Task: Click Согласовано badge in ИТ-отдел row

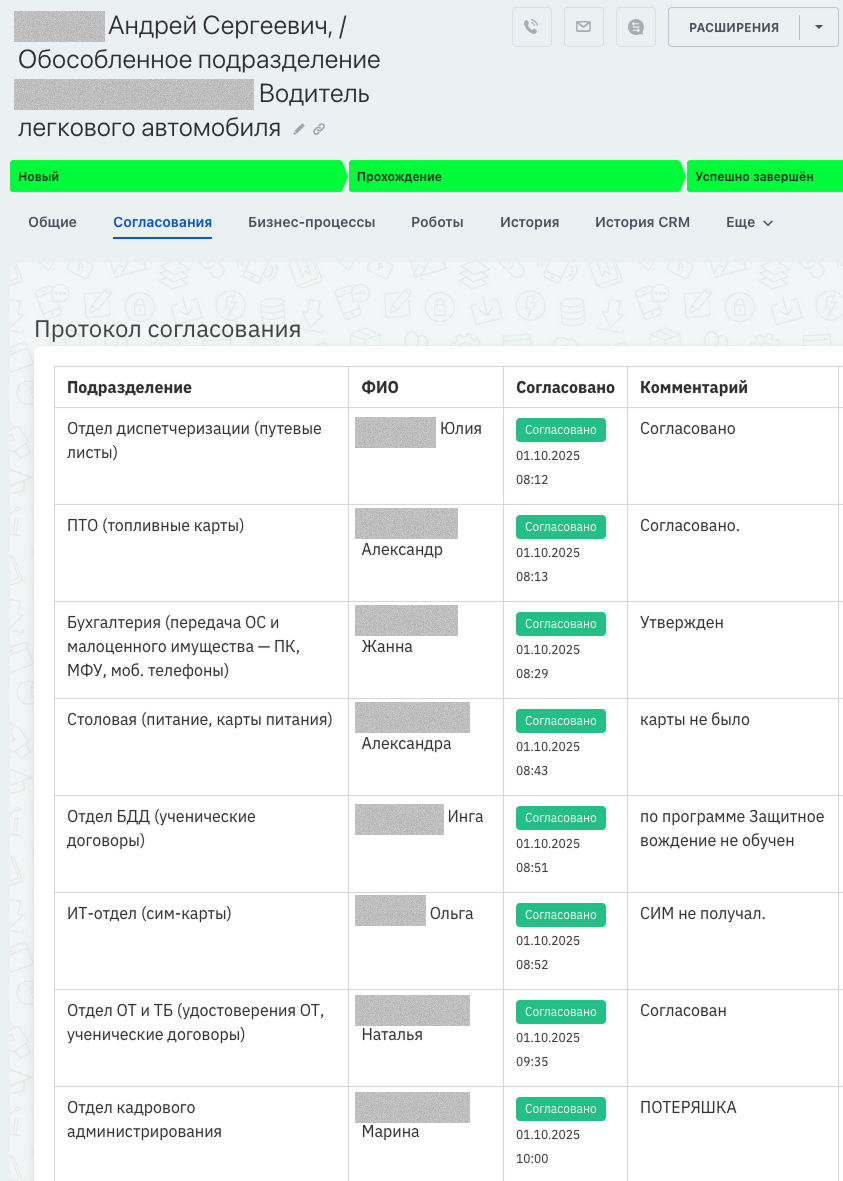Action: (561, 915)
